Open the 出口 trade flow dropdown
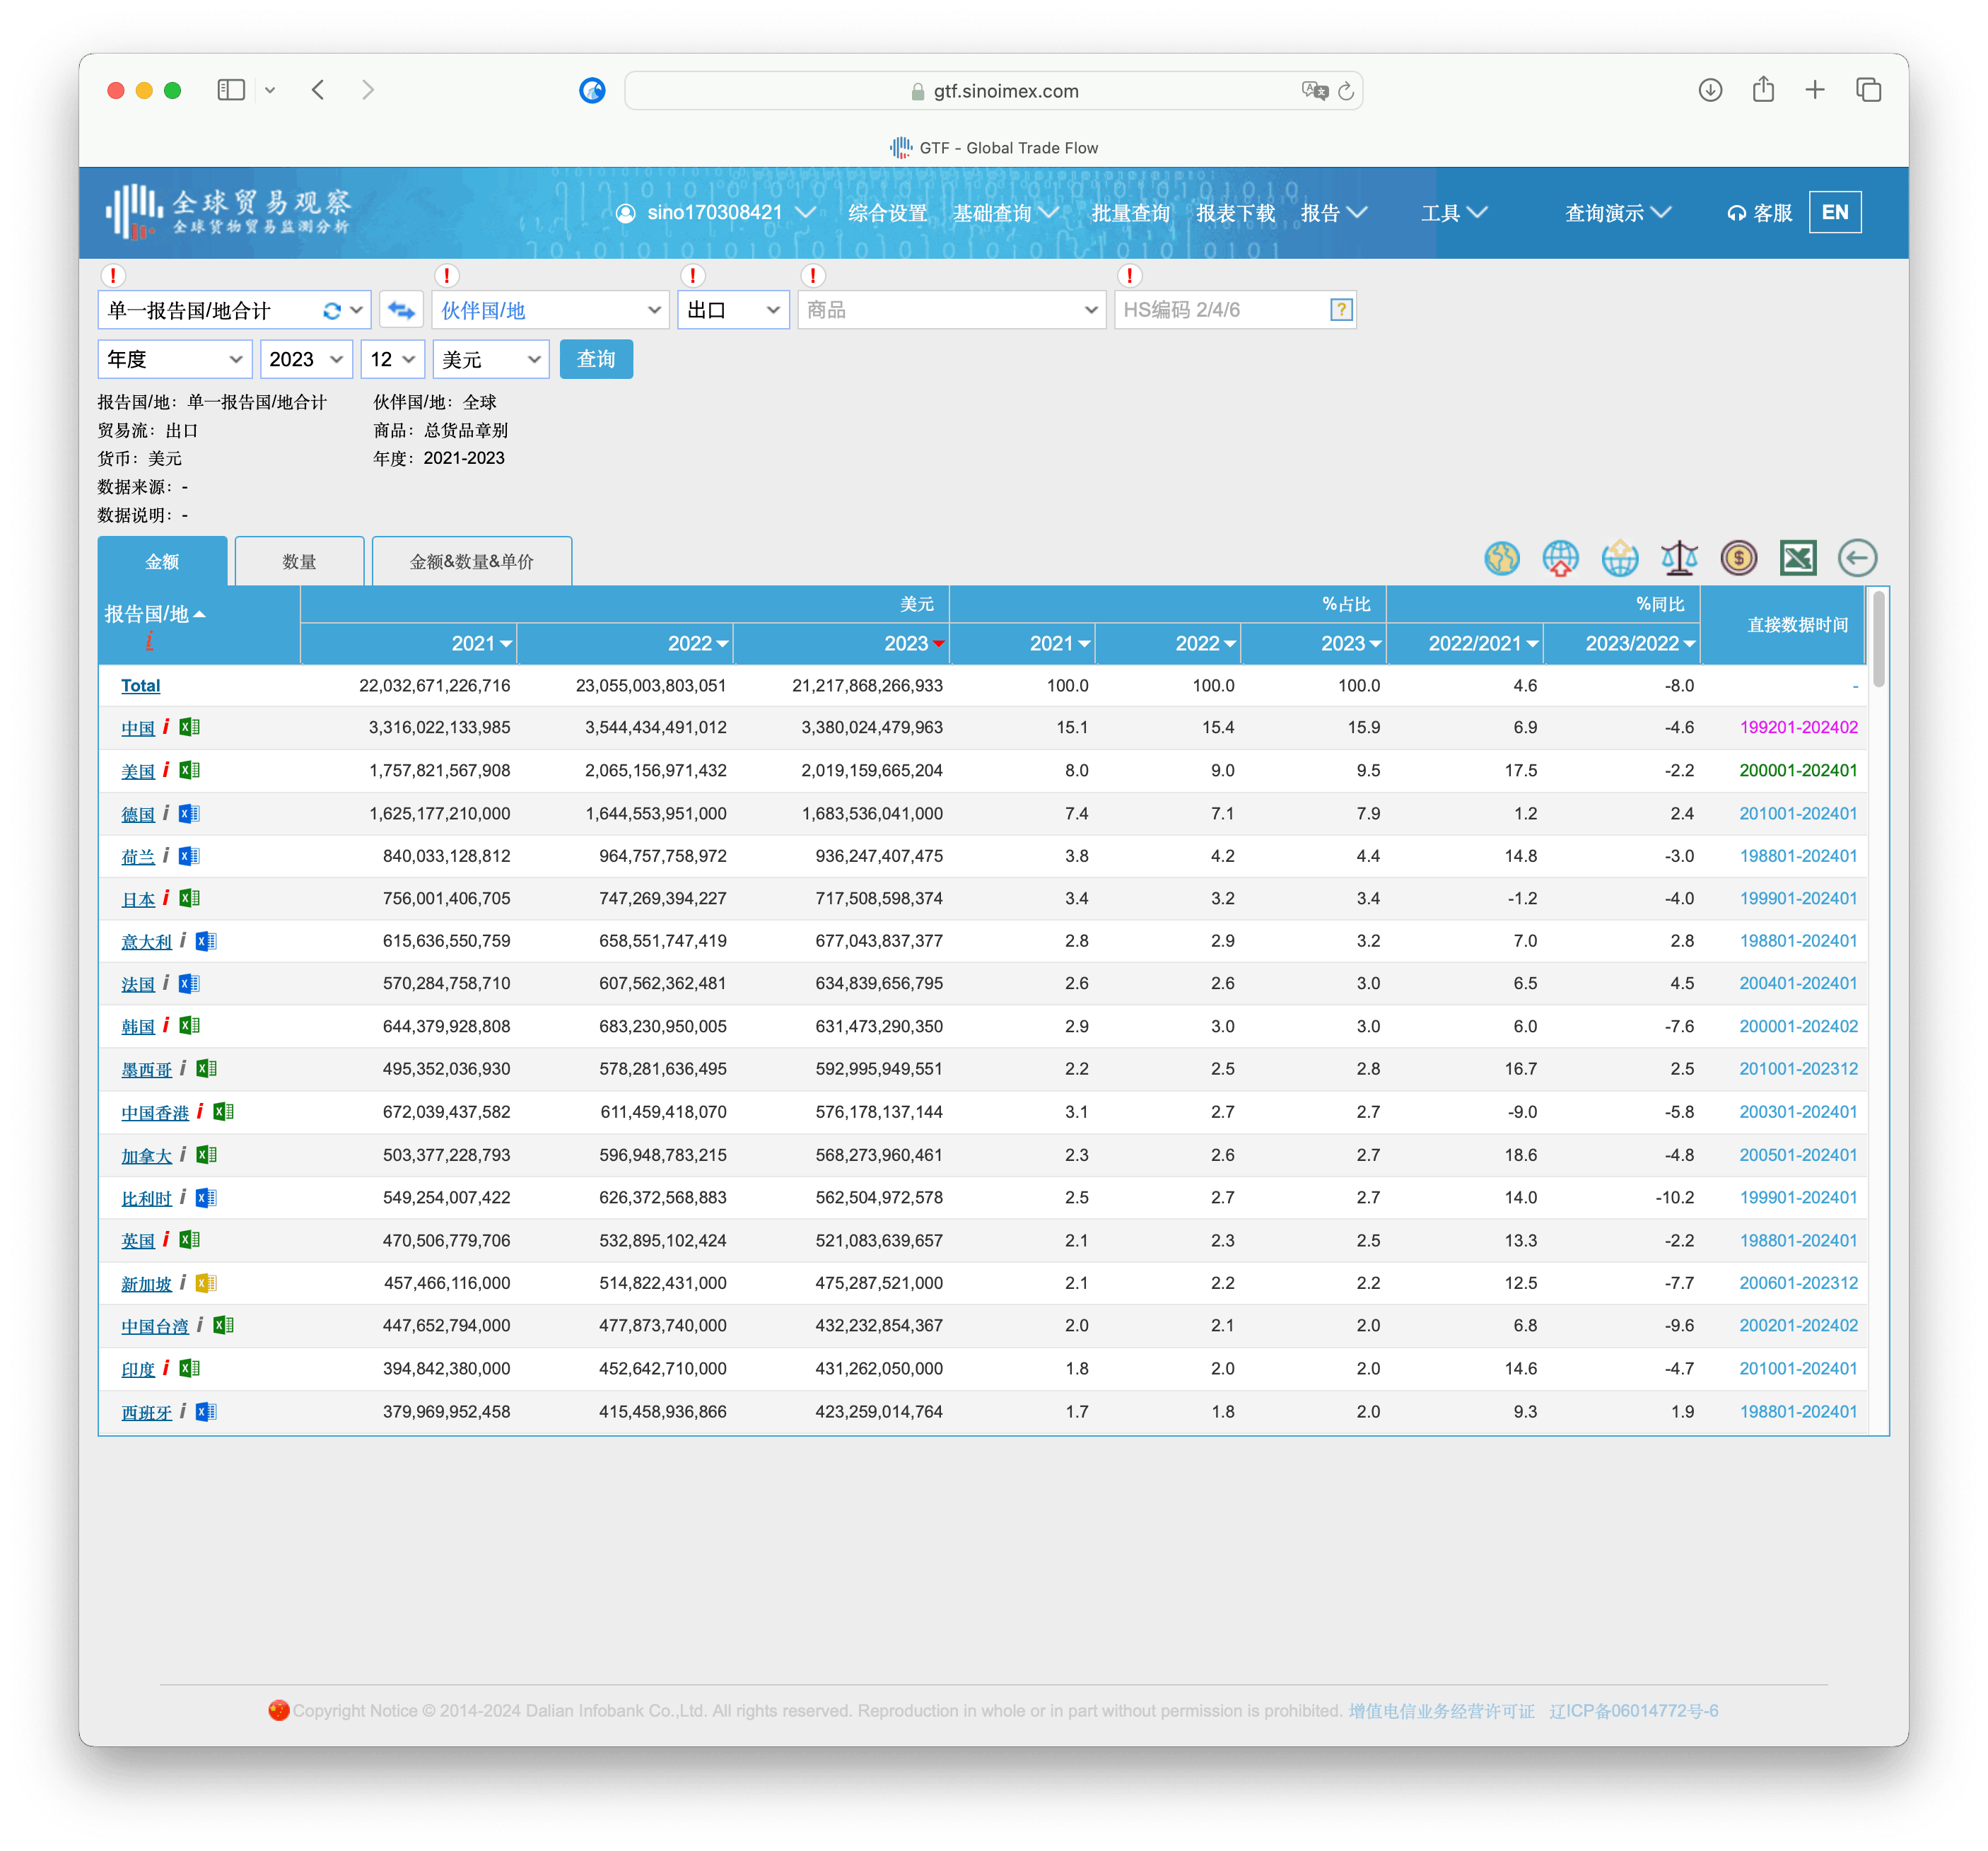 point(733,310)
